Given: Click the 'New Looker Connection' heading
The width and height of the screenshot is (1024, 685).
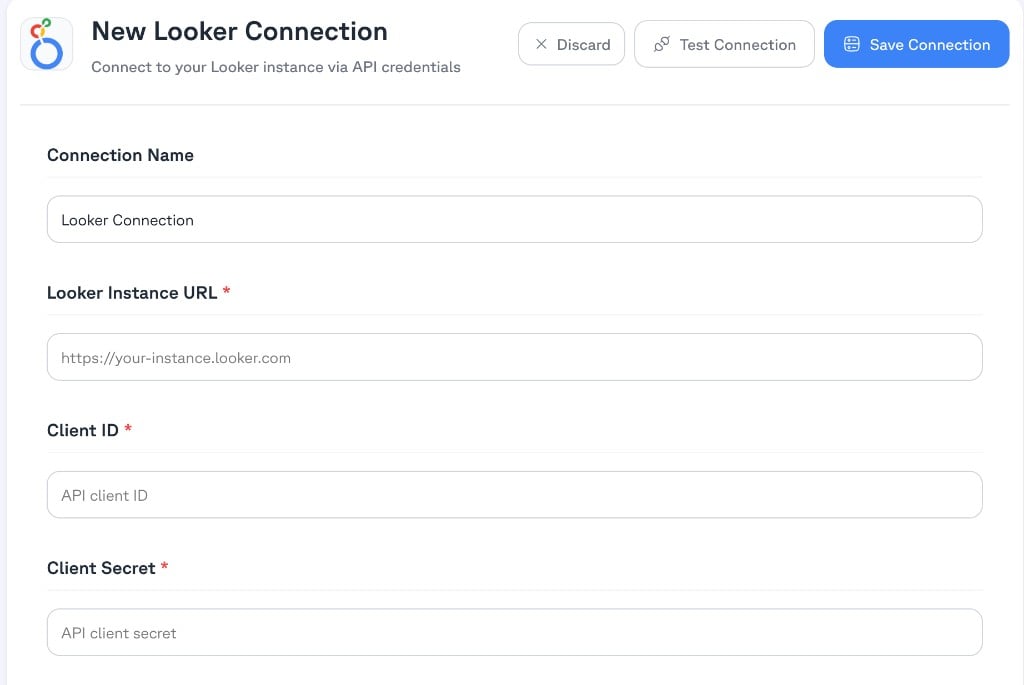Looking at the screenshot, I should tap(240, 31).
